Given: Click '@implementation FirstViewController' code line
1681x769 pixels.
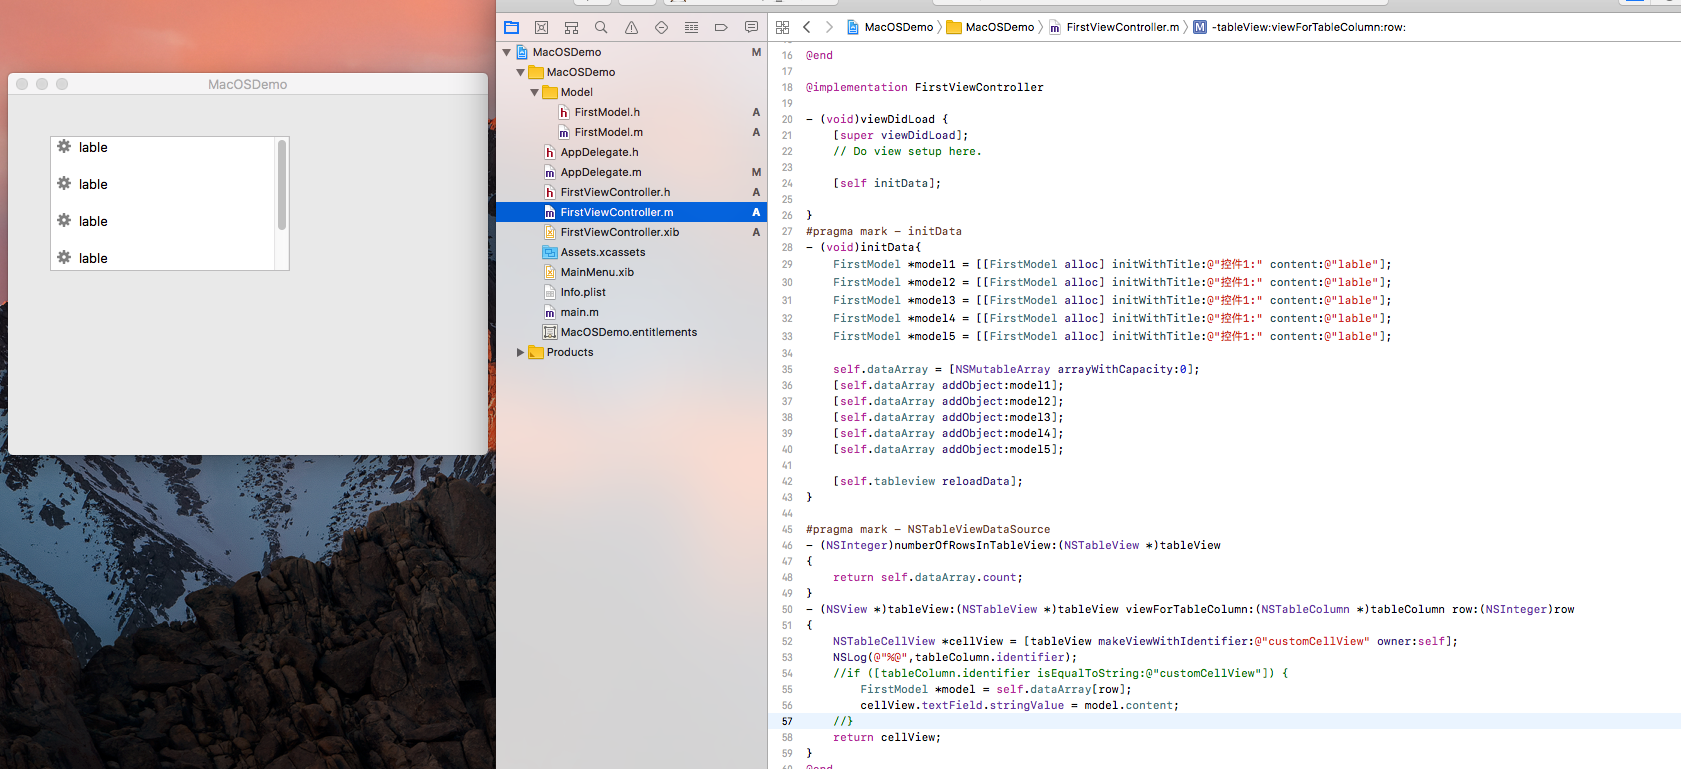Looking at the screenshot, I should [925, 87].
